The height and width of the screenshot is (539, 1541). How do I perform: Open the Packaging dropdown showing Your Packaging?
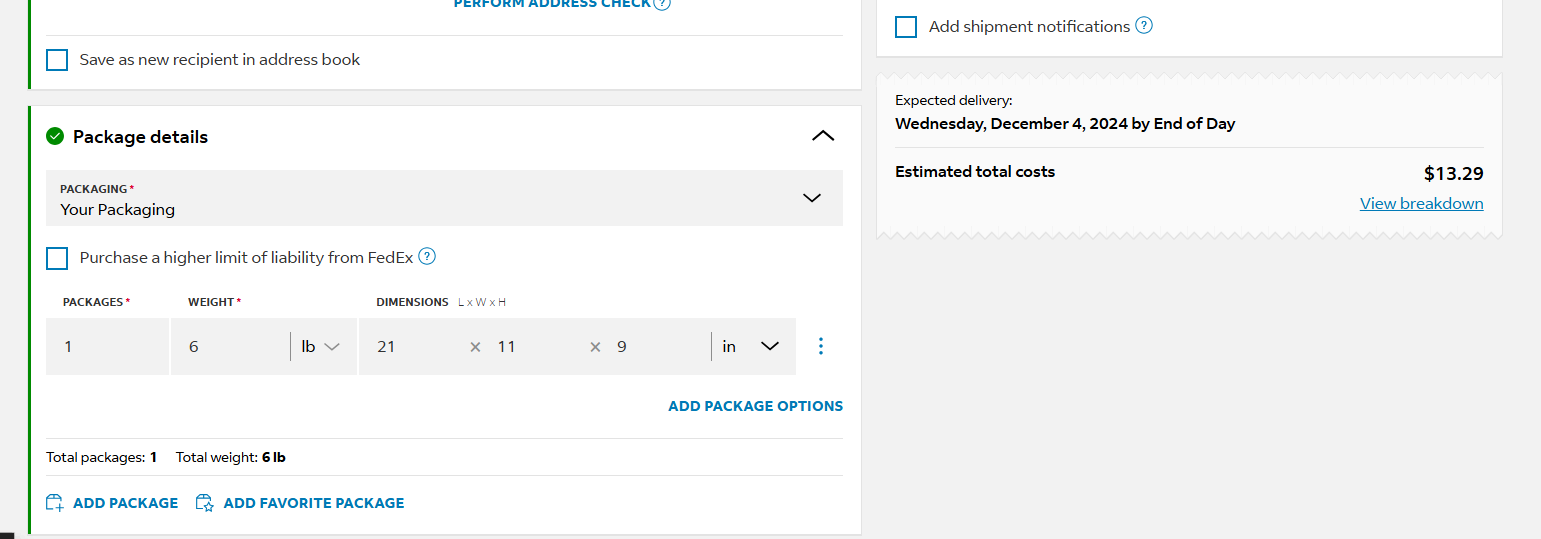[x=444, y=198]
